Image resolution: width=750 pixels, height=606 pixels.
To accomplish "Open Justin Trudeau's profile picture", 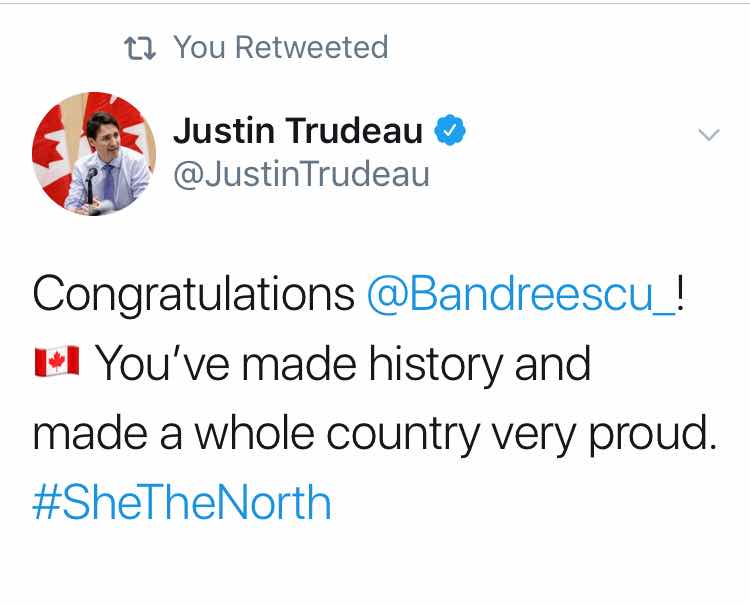I will (94, 154).
